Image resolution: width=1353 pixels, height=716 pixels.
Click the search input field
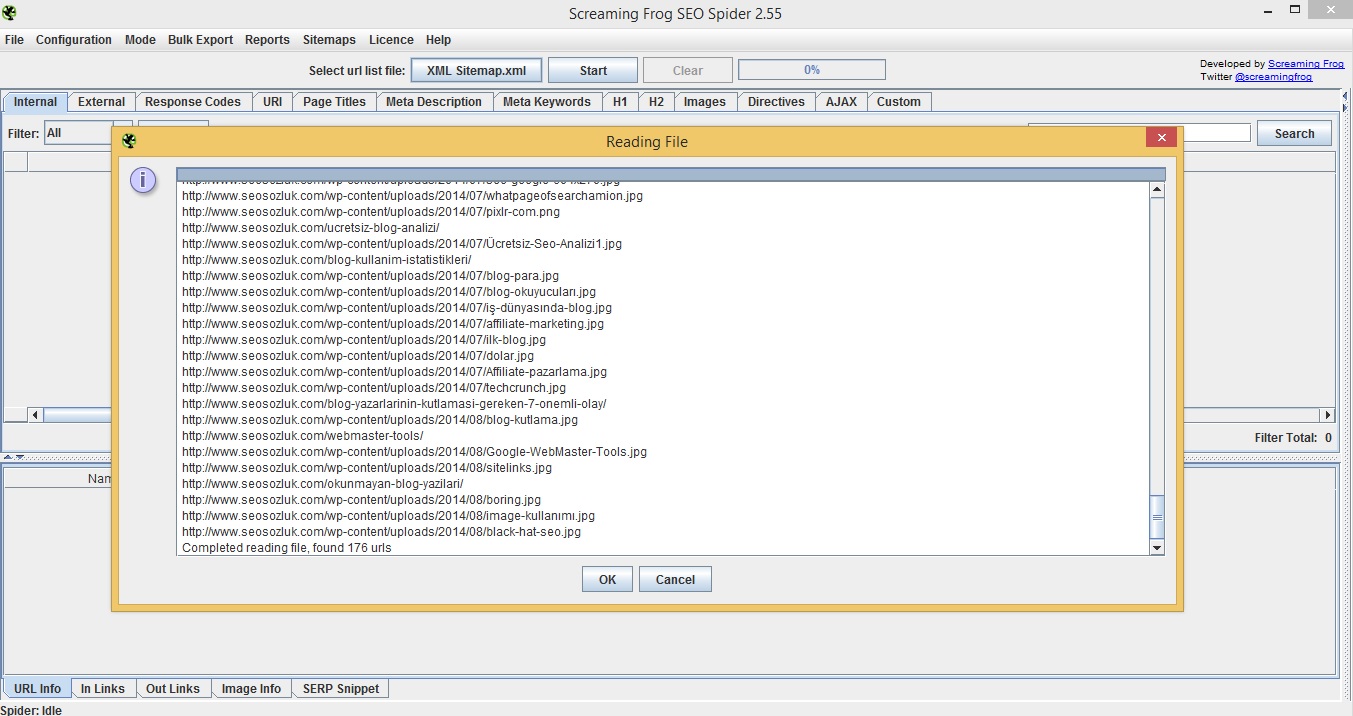click(x=1215, y=133)
